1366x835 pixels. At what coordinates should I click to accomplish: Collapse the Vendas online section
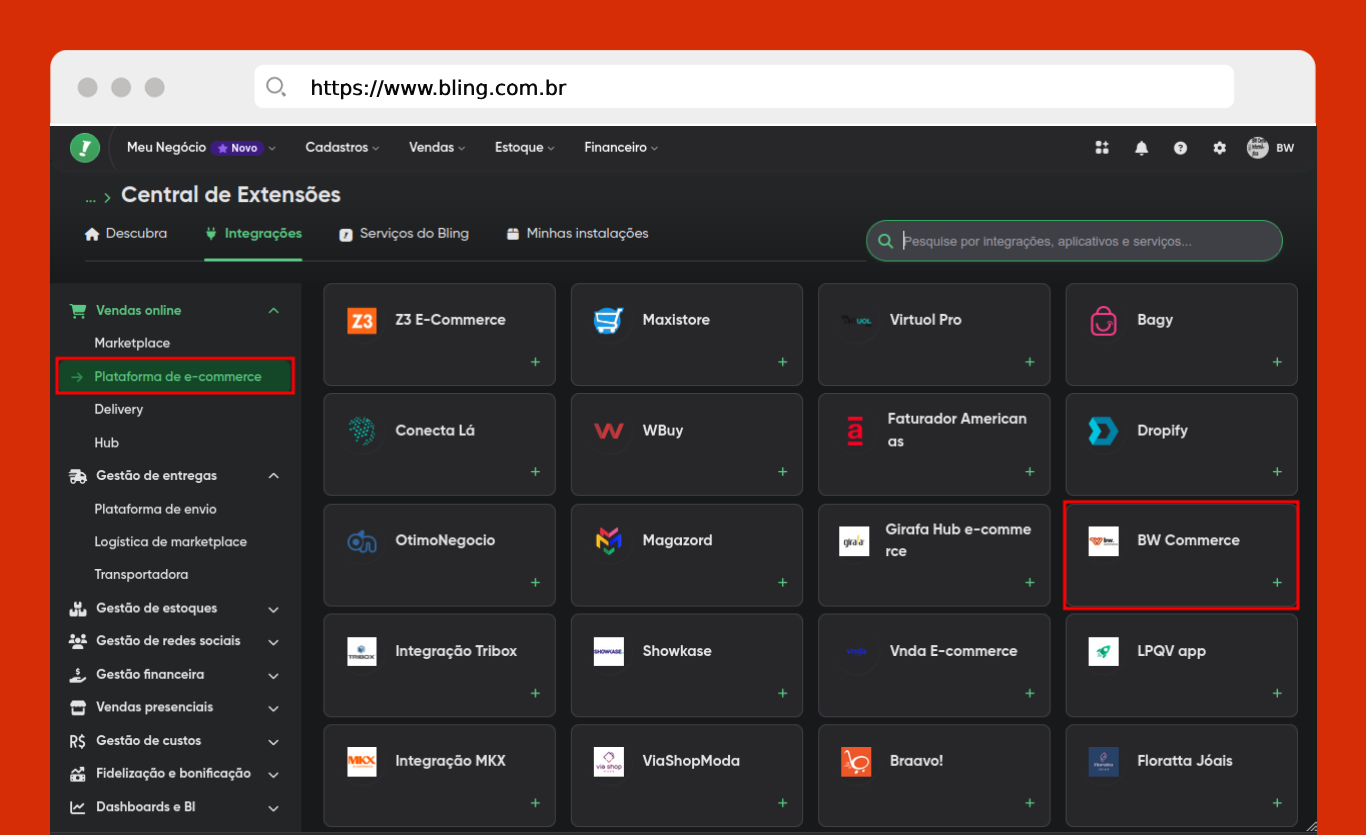pos(274,311)
